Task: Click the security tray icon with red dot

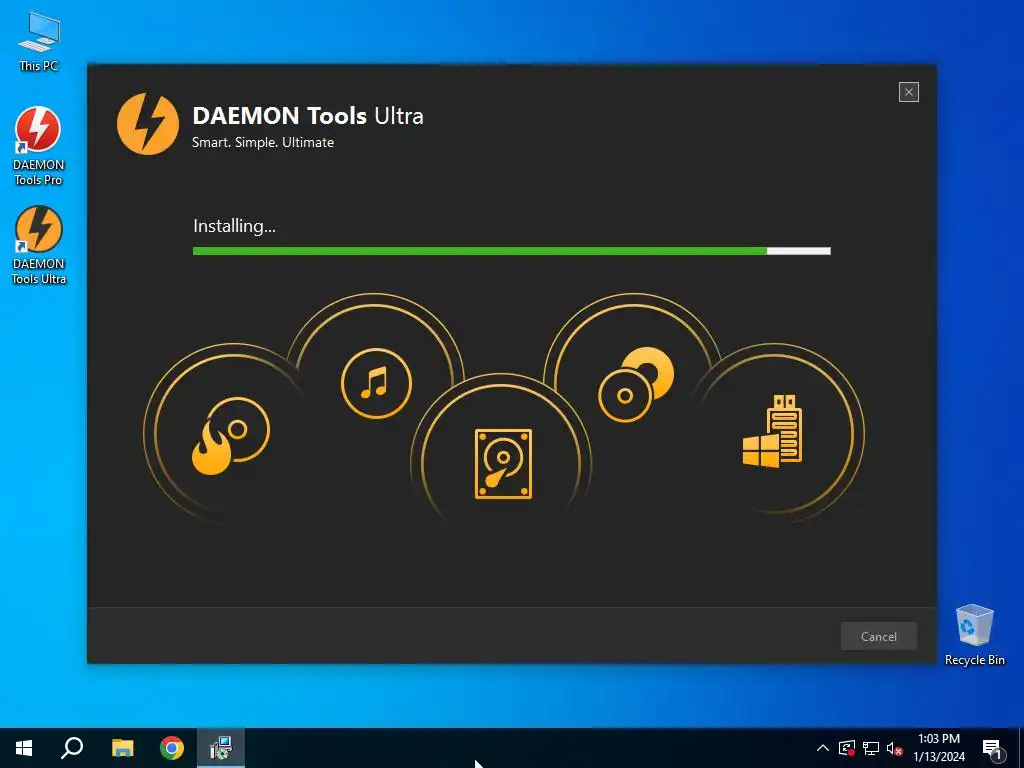Action: 846,748
